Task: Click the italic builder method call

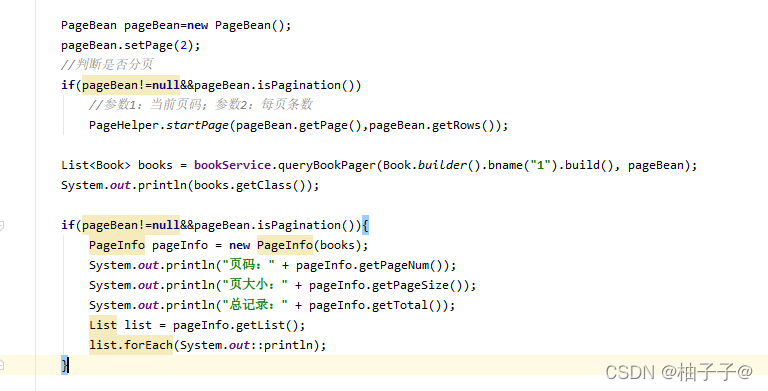Action: (442, 165)
